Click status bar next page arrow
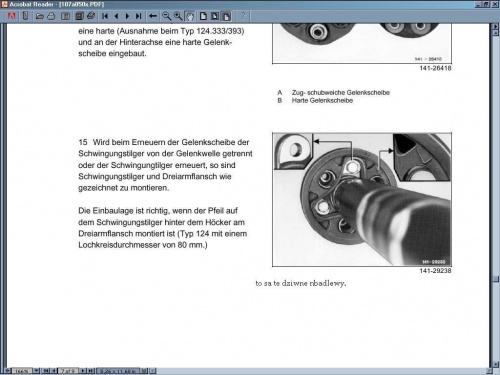Image resolution: width=500 pixels, height=375 pixels. tap(83, 371)
